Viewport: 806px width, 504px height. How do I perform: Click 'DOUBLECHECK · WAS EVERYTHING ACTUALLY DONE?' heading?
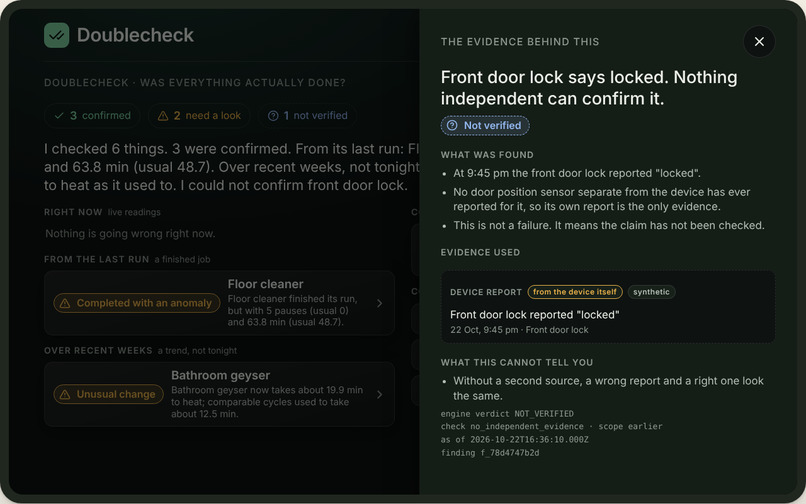195,83
